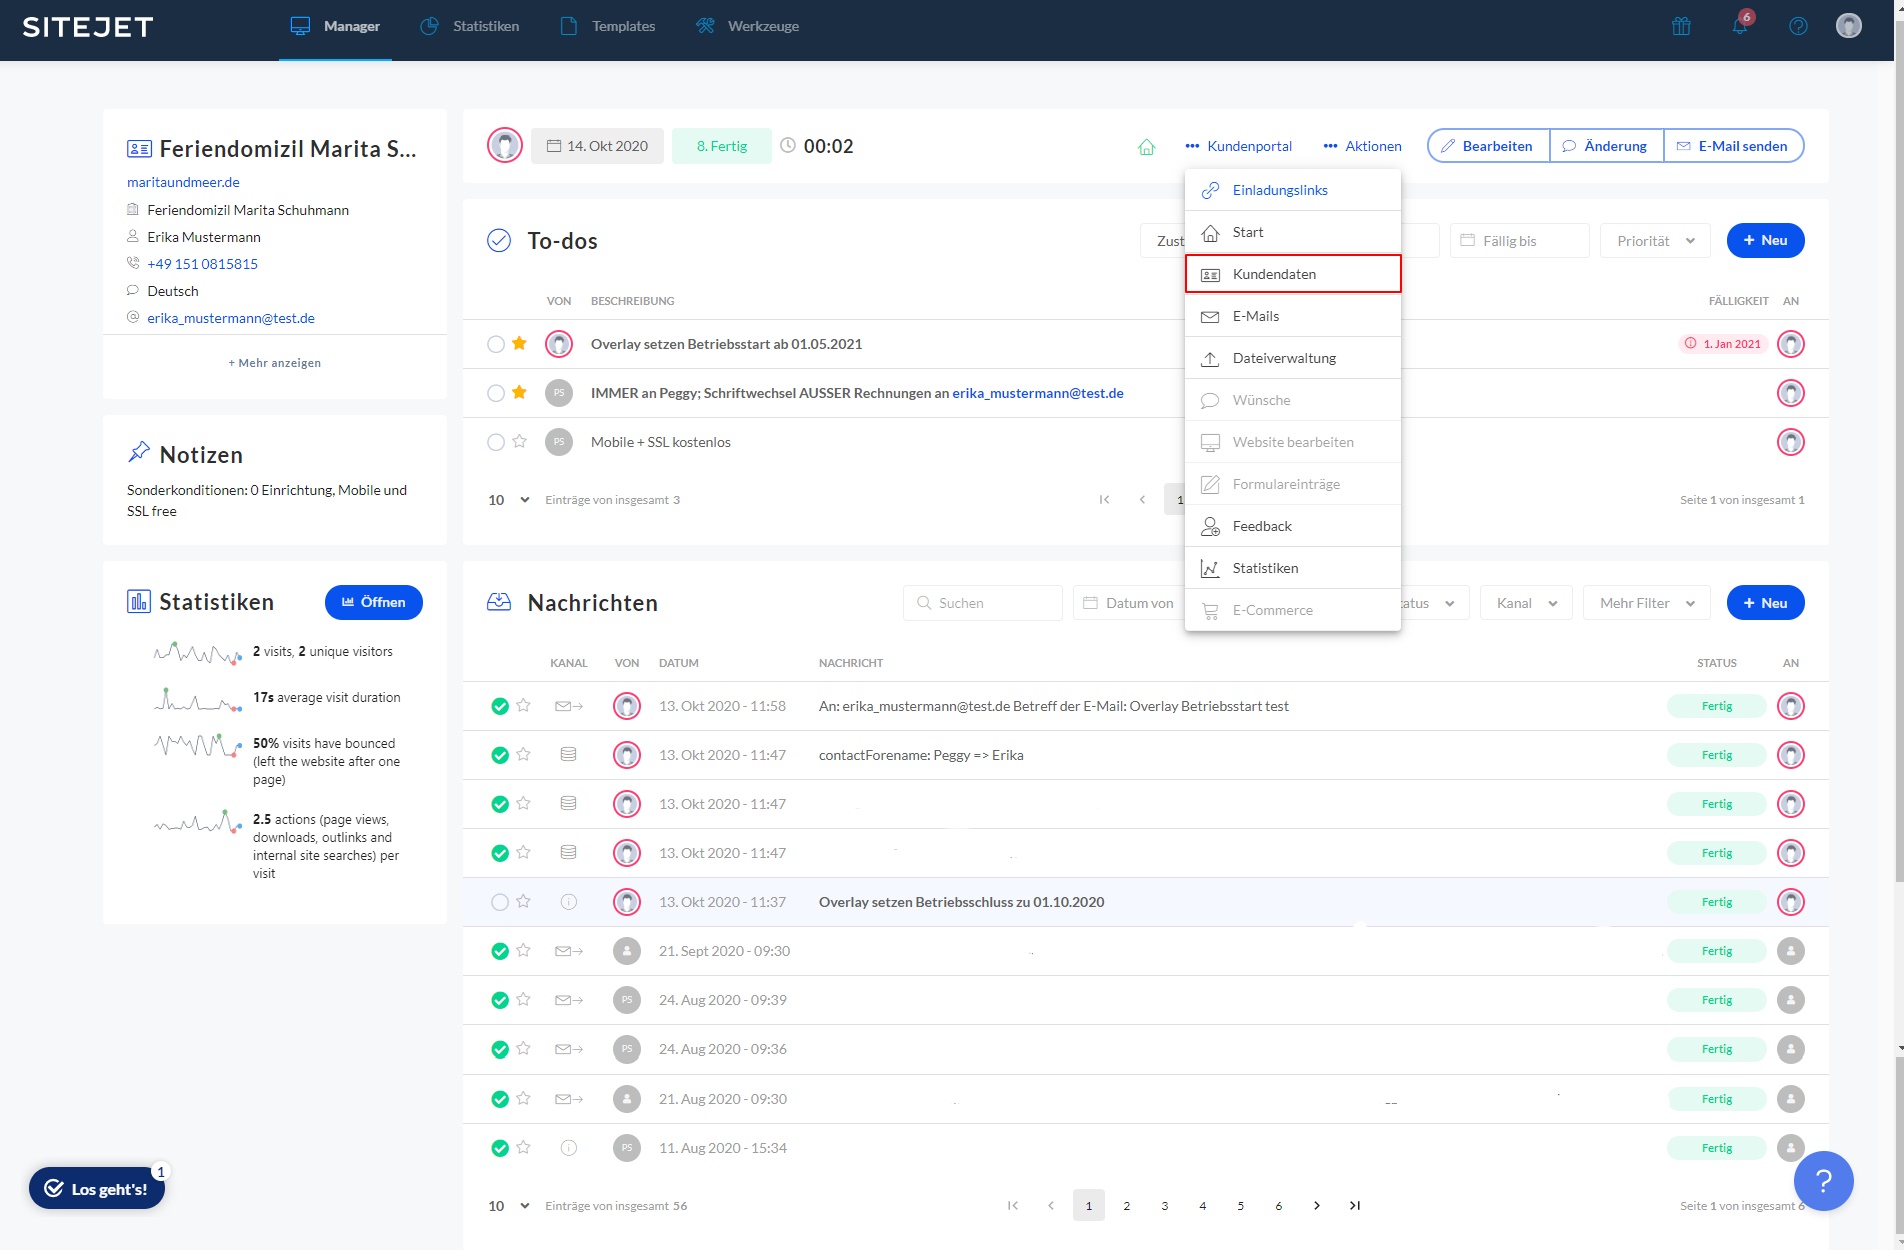Open the '8. Fertig' status selector
This screenshot has width=1904, height=1250.
[722, 146]
